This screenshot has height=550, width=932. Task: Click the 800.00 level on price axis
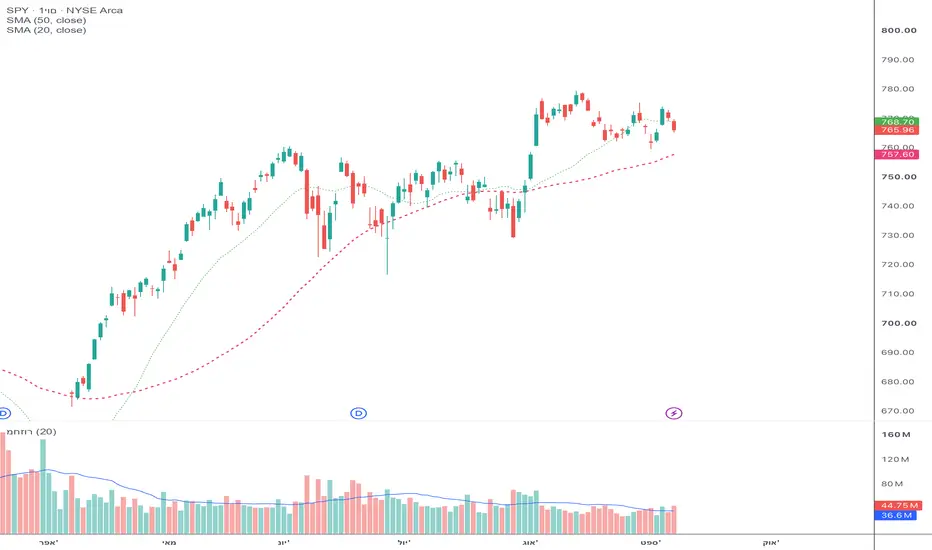click(898, 30)
